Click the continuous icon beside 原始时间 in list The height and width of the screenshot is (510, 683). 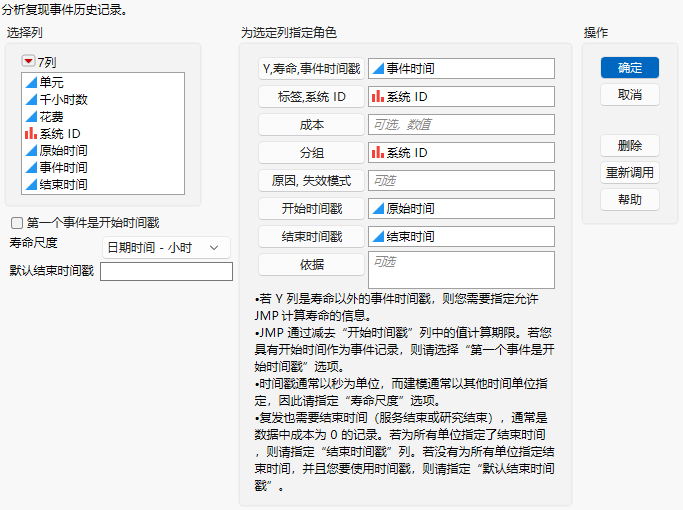coord(31,150)
